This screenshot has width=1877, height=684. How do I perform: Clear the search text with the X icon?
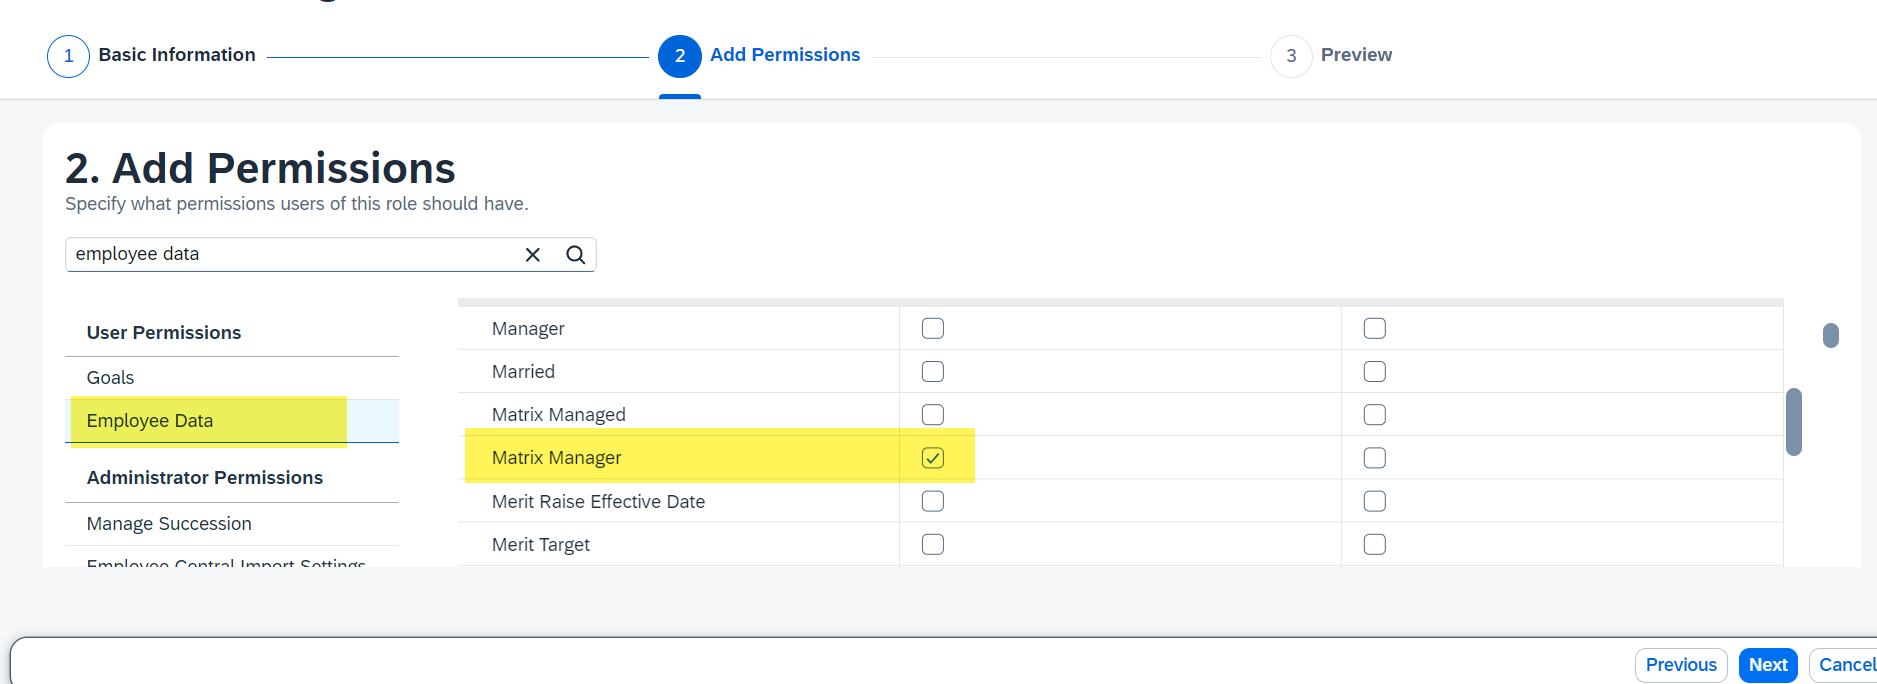[x=533, y=255]
